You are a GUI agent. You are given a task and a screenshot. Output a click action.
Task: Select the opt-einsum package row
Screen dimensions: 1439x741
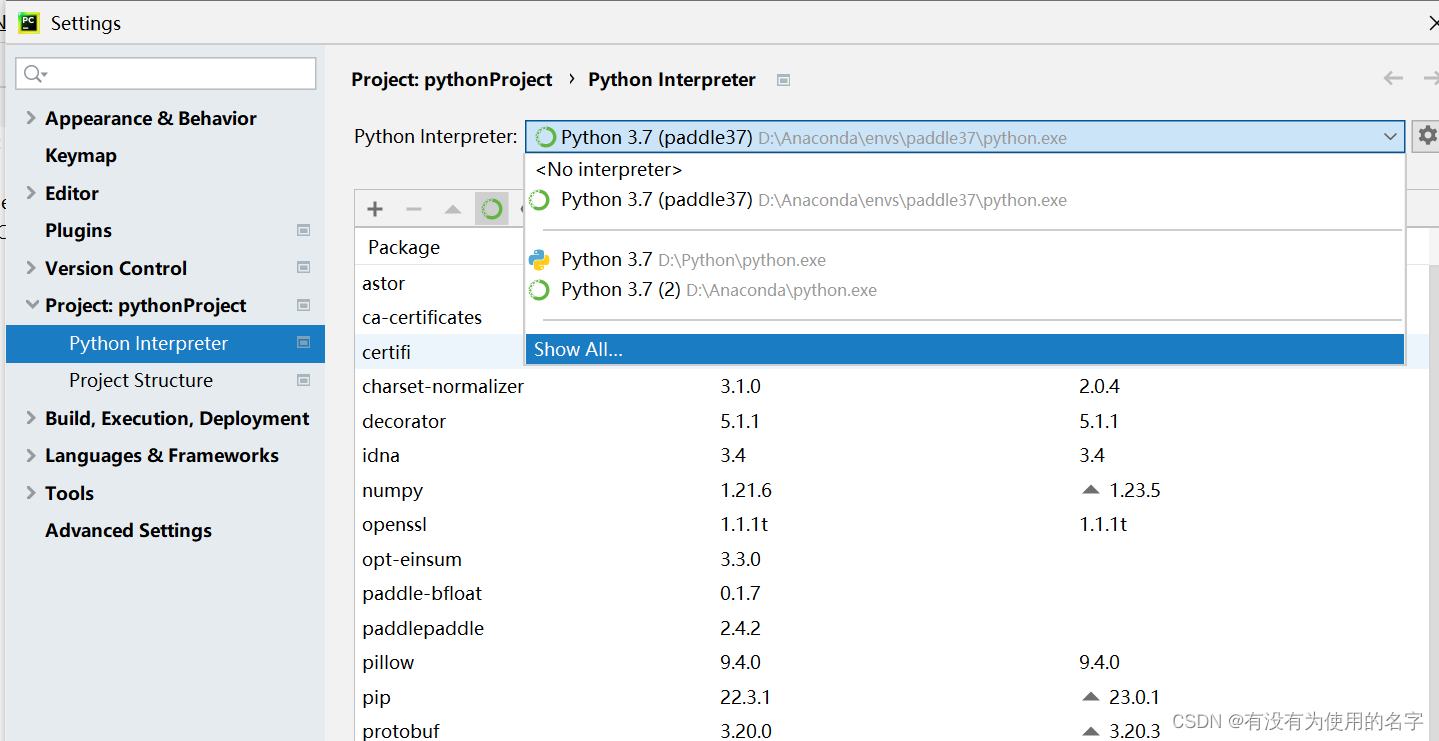(892, 559)
